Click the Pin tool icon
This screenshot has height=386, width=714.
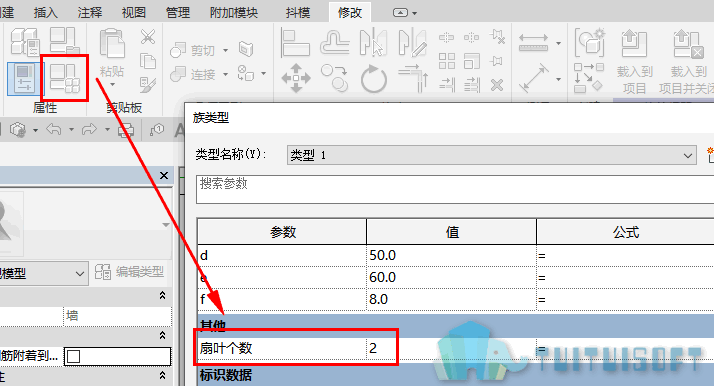(x=497, y=61)
